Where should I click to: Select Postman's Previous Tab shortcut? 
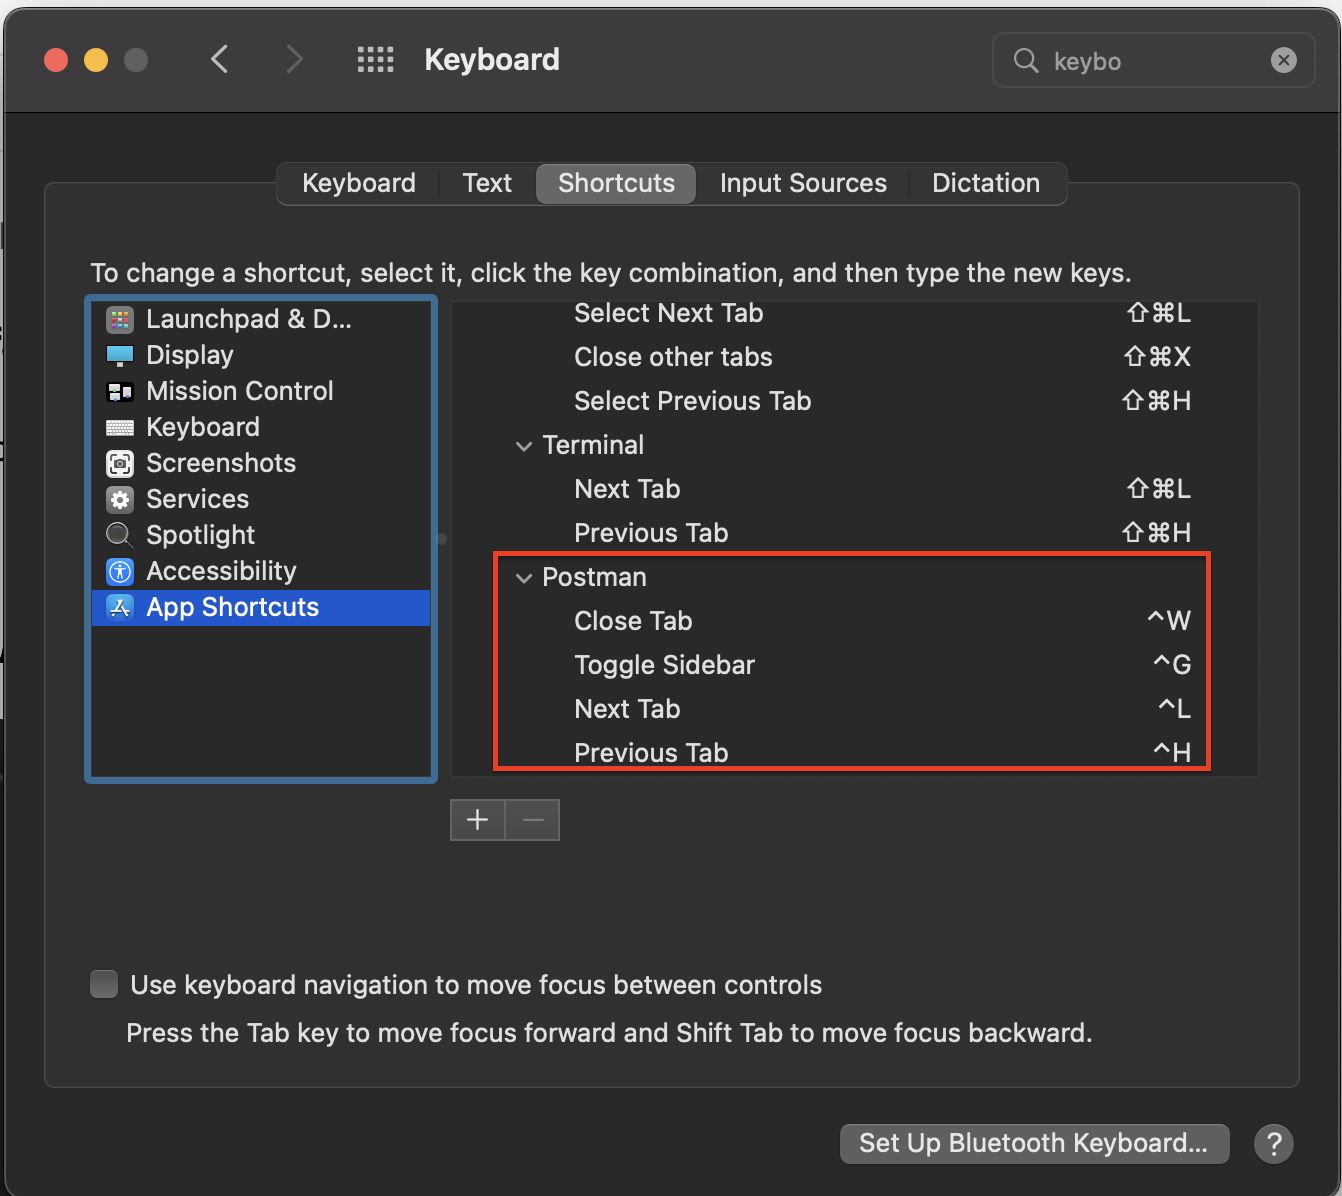854,753
